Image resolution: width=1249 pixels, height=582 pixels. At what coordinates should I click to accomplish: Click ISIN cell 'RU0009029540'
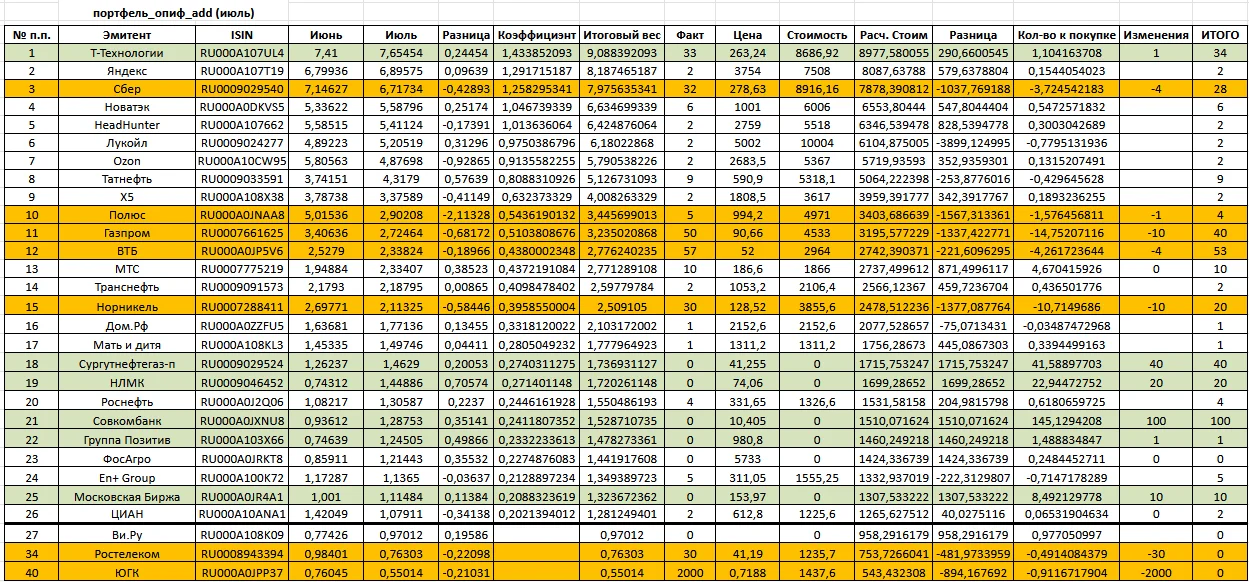[x=240, y=89]
